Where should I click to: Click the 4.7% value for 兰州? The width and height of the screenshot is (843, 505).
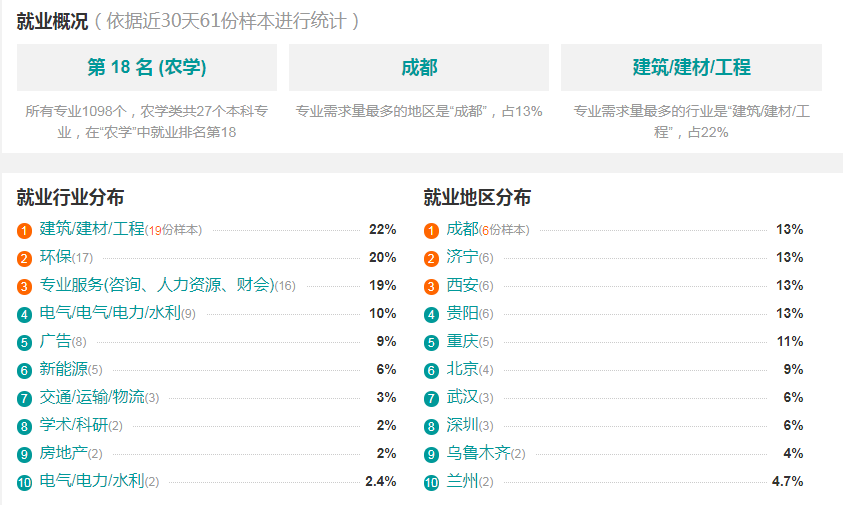788,481
